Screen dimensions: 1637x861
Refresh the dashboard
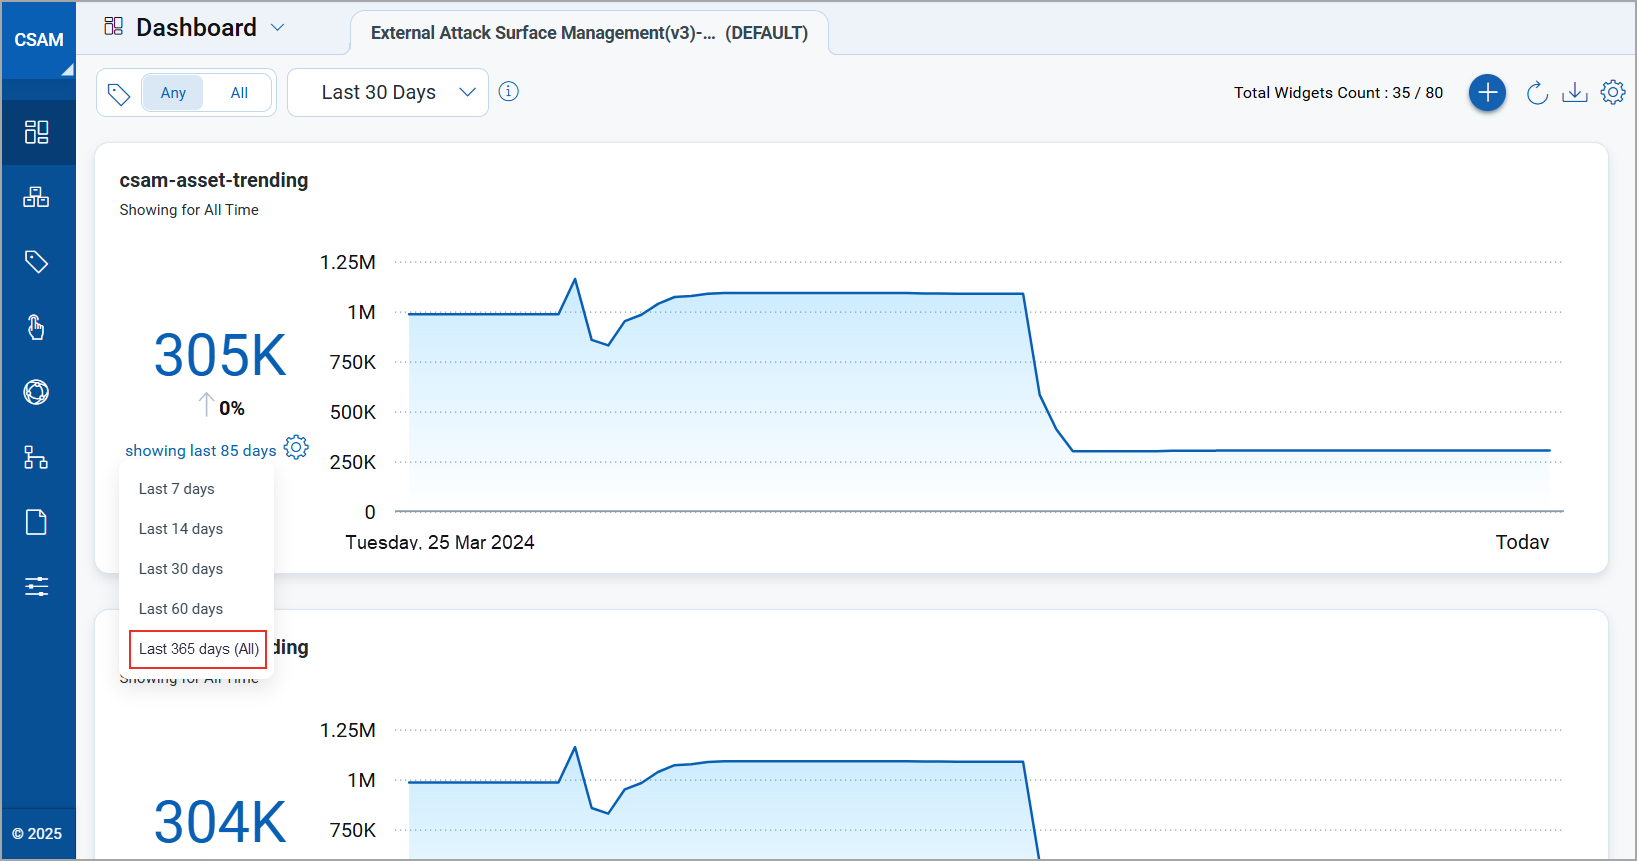1537,93
